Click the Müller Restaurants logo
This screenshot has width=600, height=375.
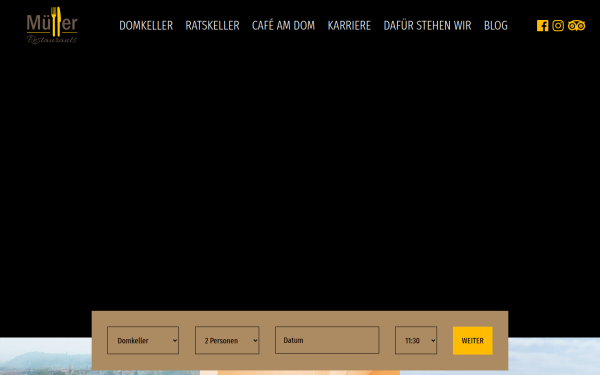tap(52, 25)
